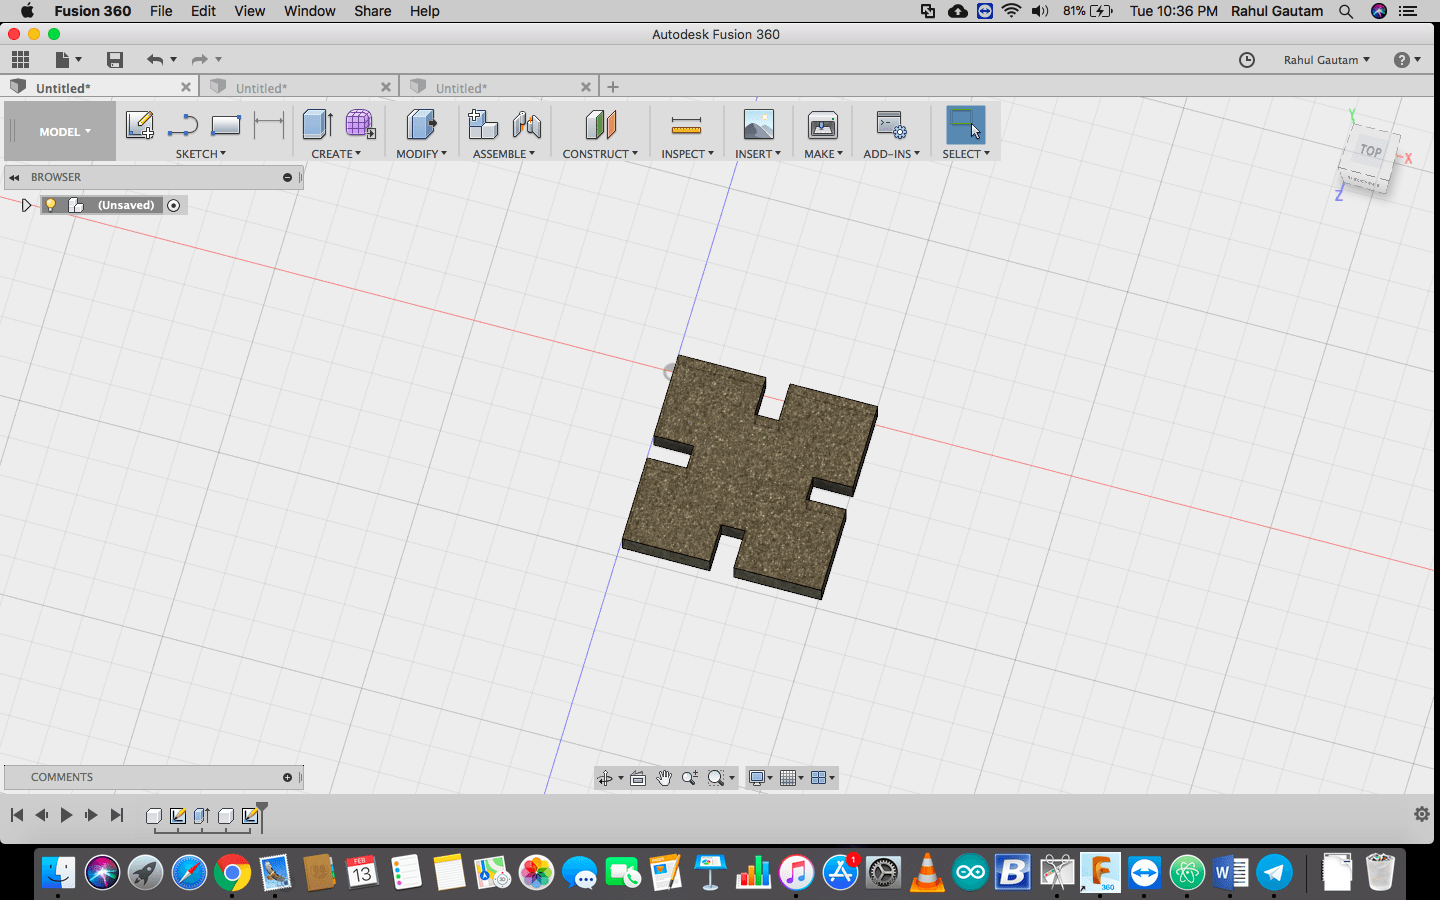Activate the Unsaved component radio button

coord(174,205)
